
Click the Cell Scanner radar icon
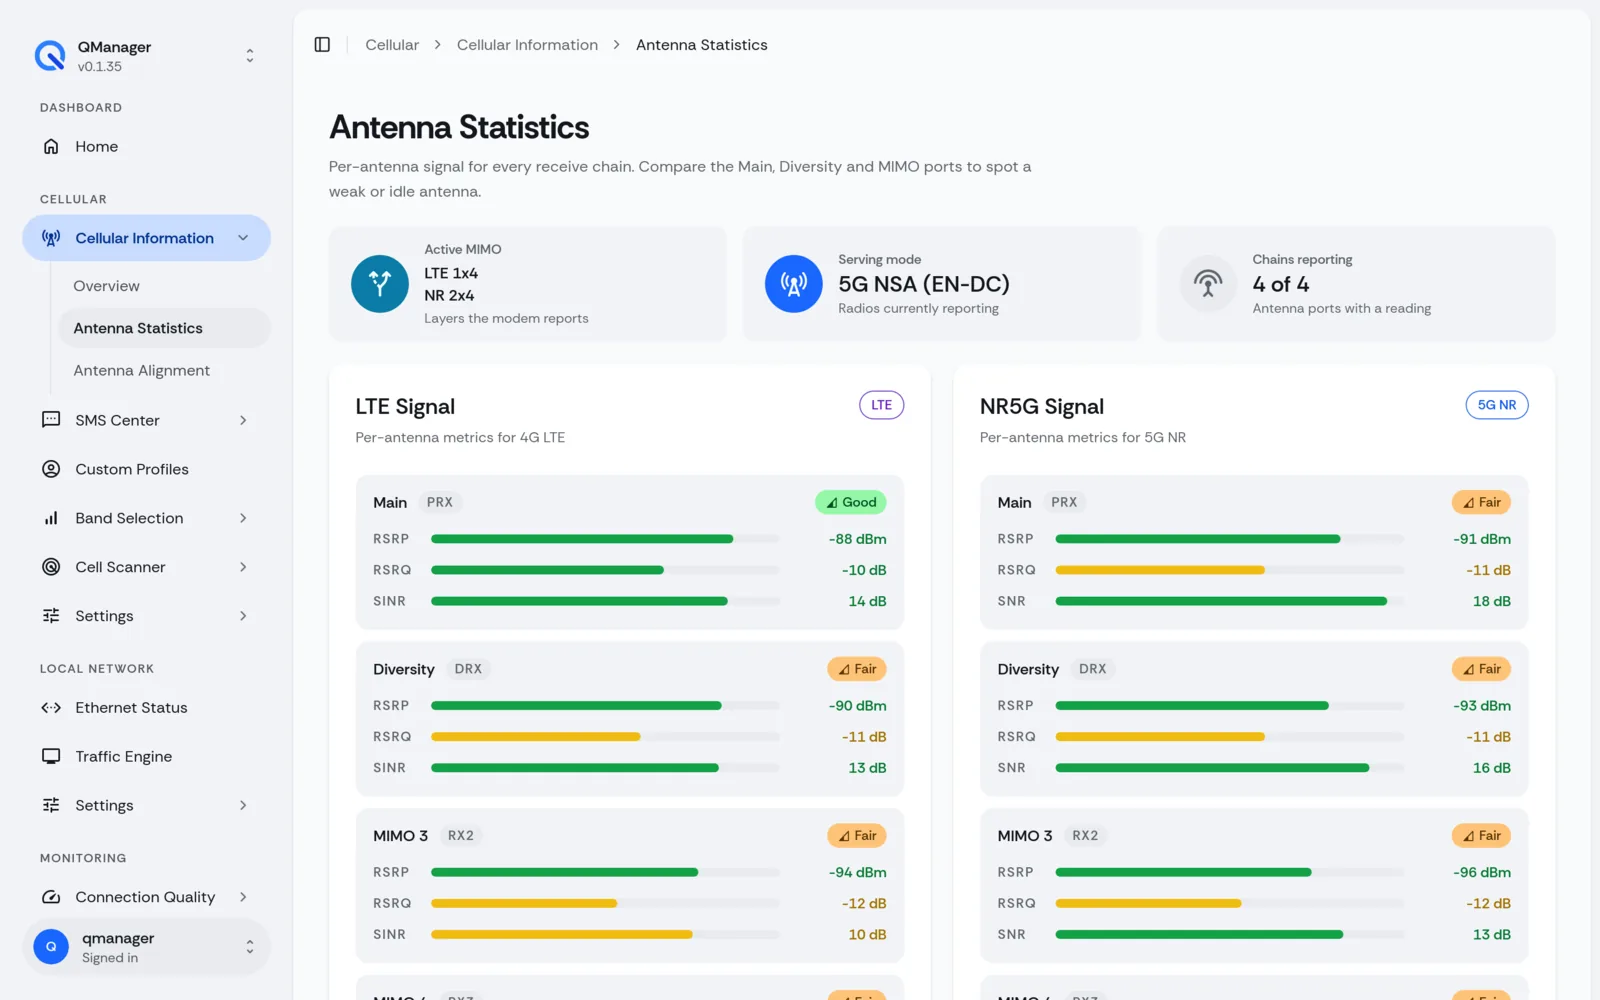click(51, 567)
